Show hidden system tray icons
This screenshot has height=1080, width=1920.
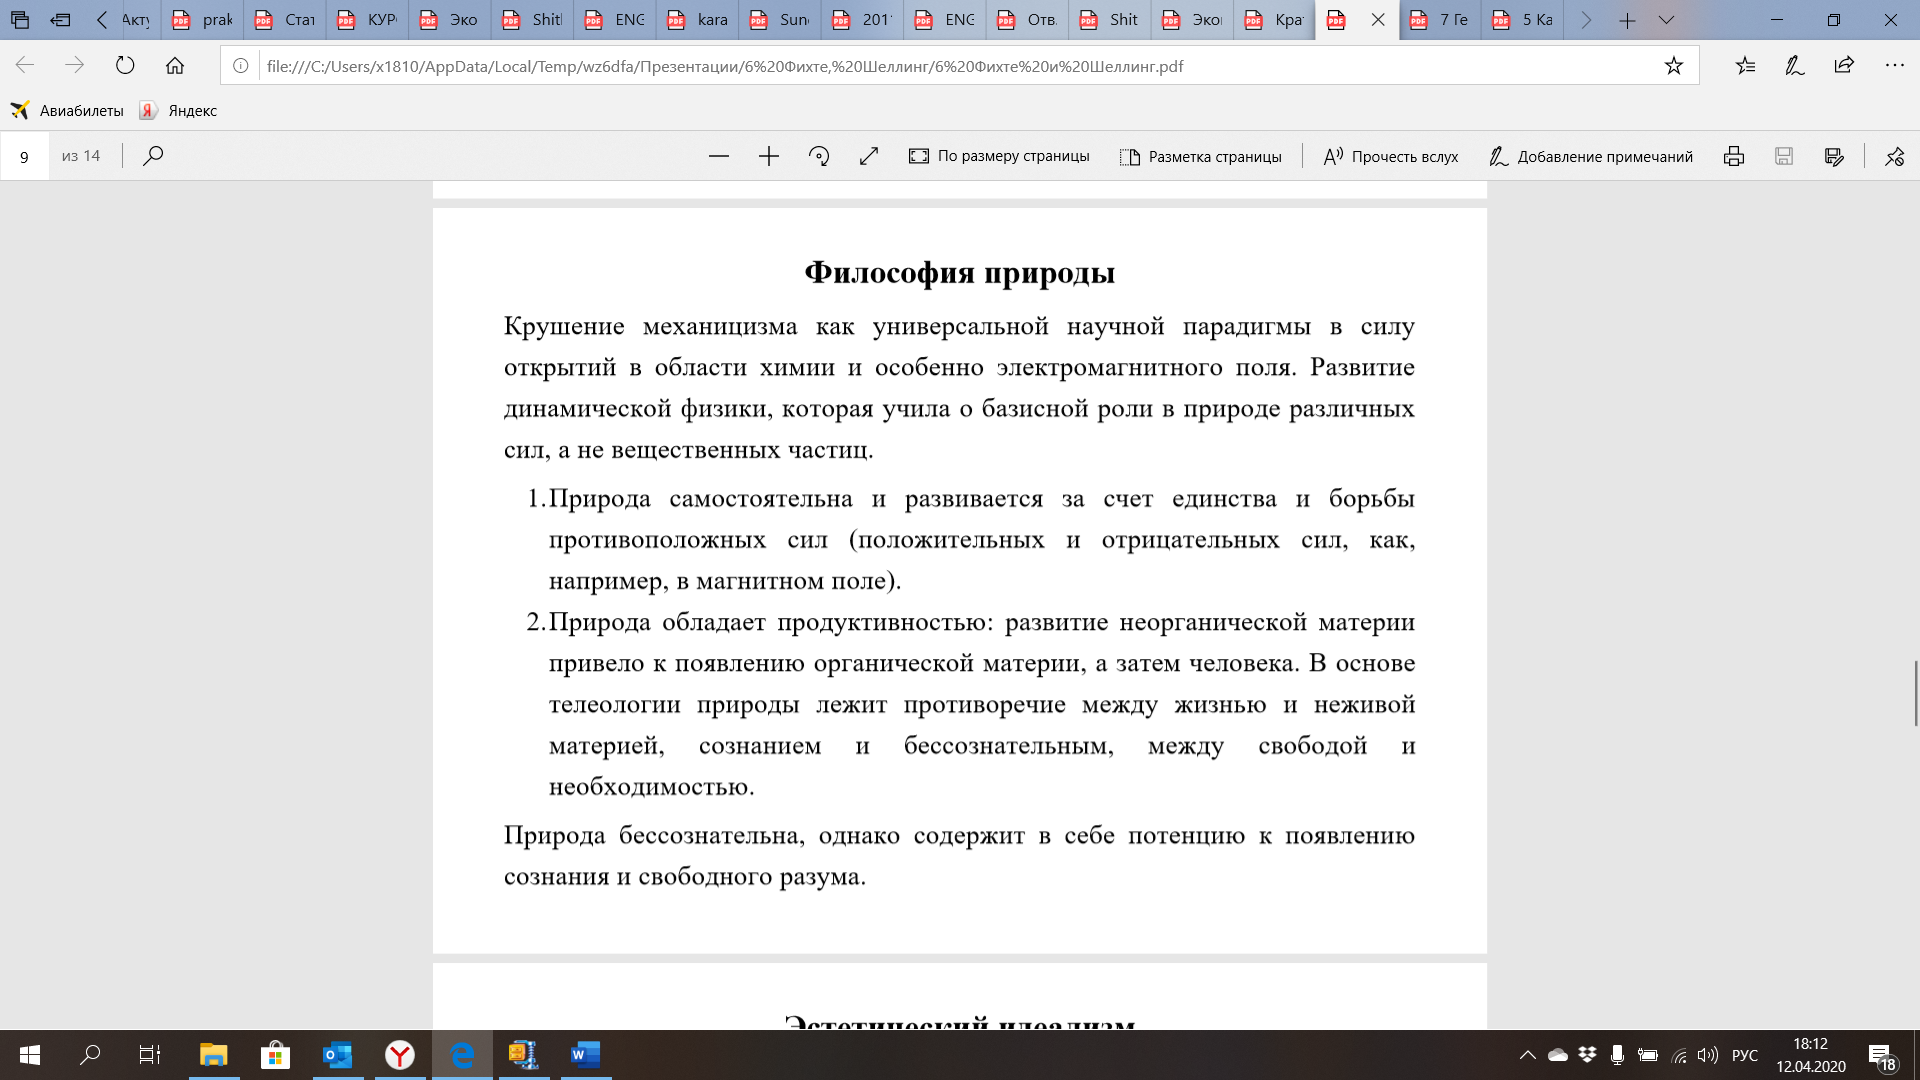click(1527, 1055)
